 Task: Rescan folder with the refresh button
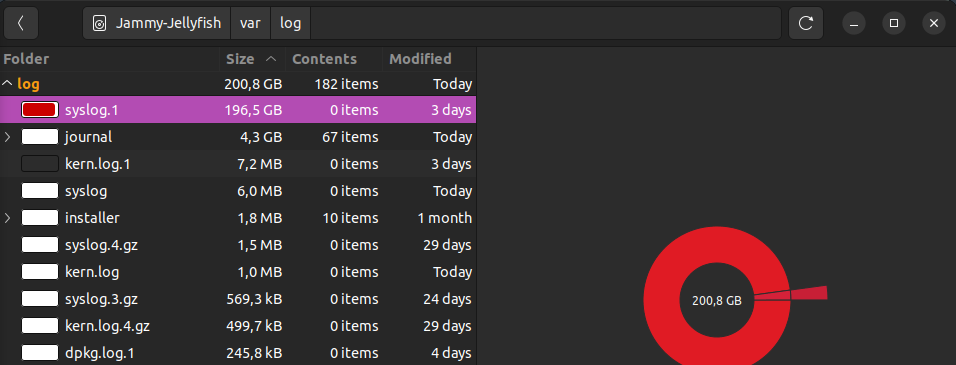pos(806,23)
